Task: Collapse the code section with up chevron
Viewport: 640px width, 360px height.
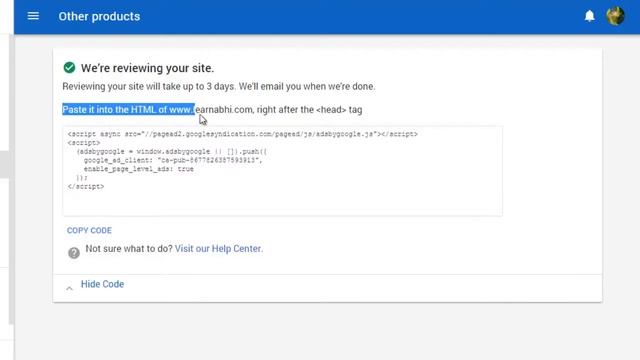Action: click(69, 288)
